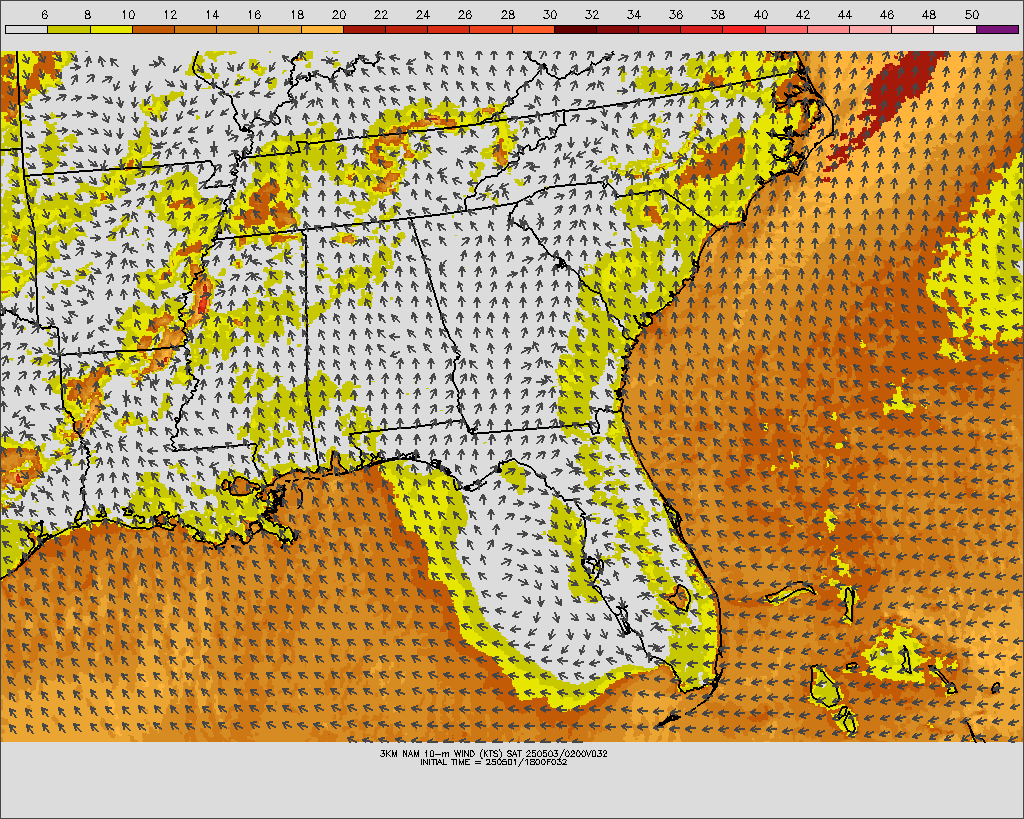
Task: Click the legend value "12"
Action: click(x=170, y=15)
